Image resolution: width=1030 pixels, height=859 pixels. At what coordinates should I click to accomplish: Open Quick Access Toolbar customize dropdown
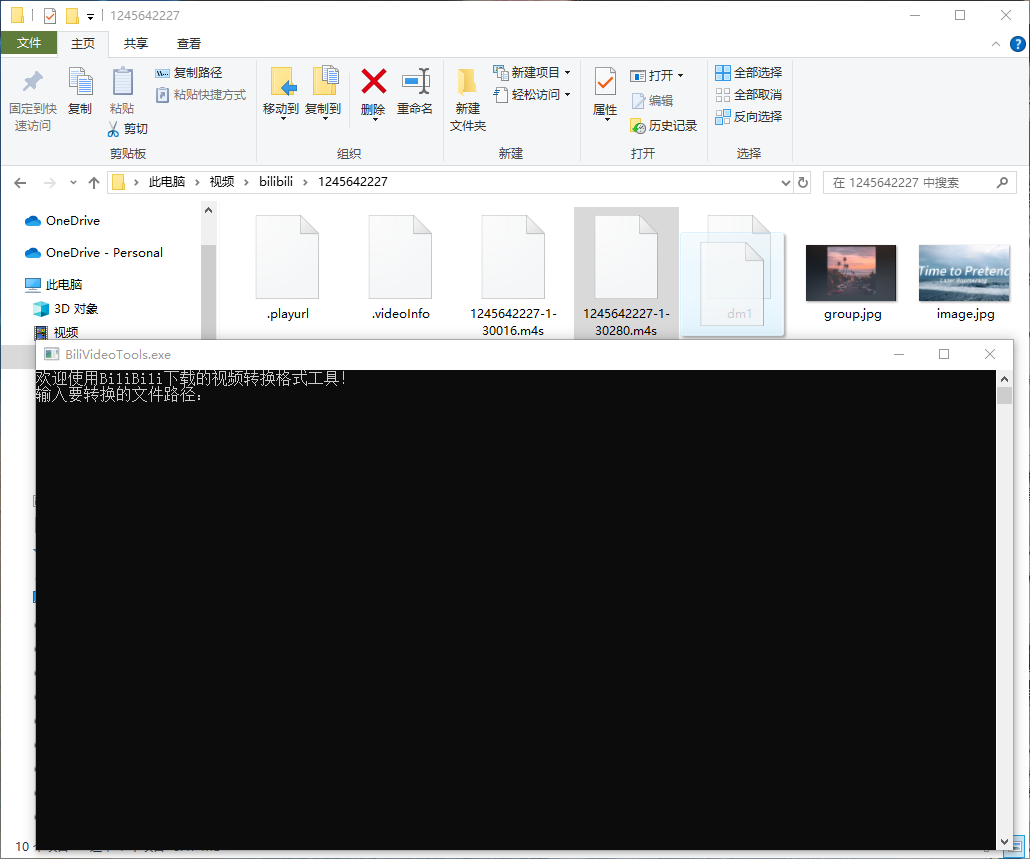91,16
